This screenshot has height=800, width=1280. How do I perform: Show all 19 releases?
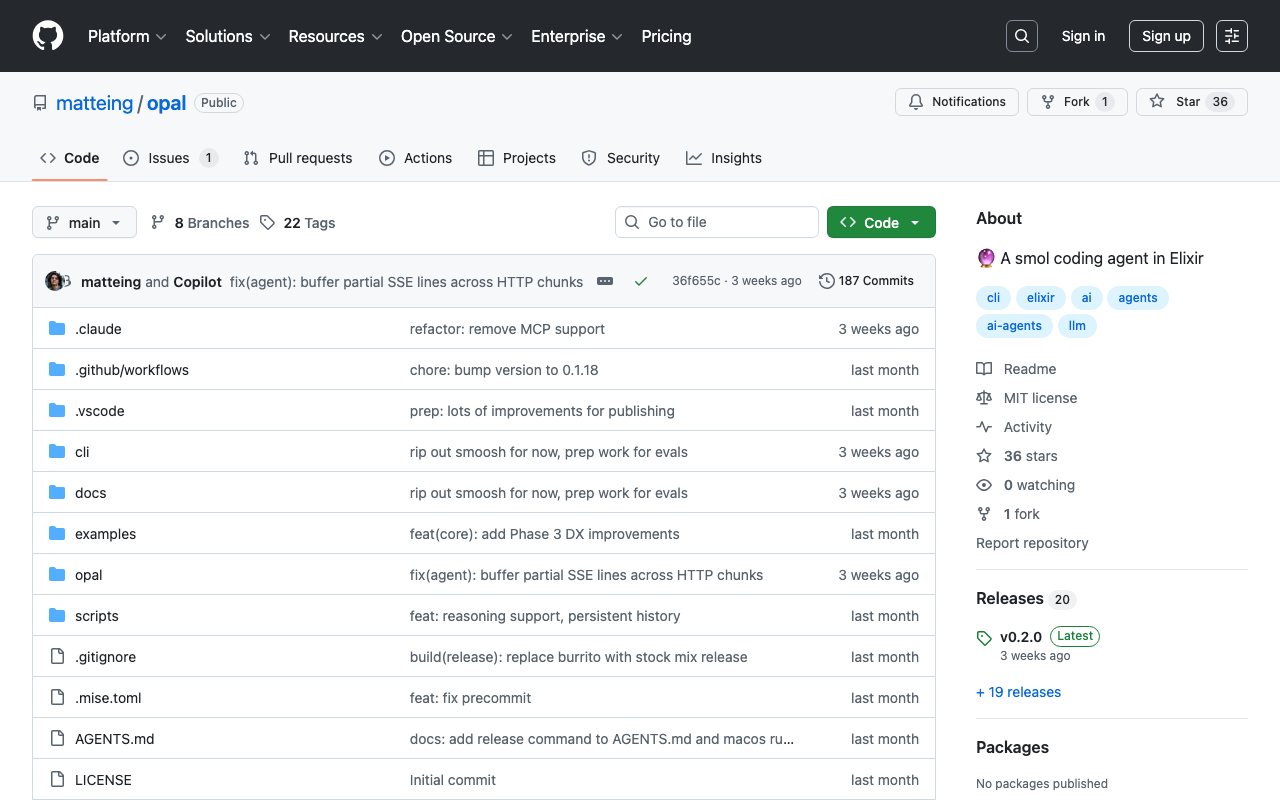coord(1018,692)
